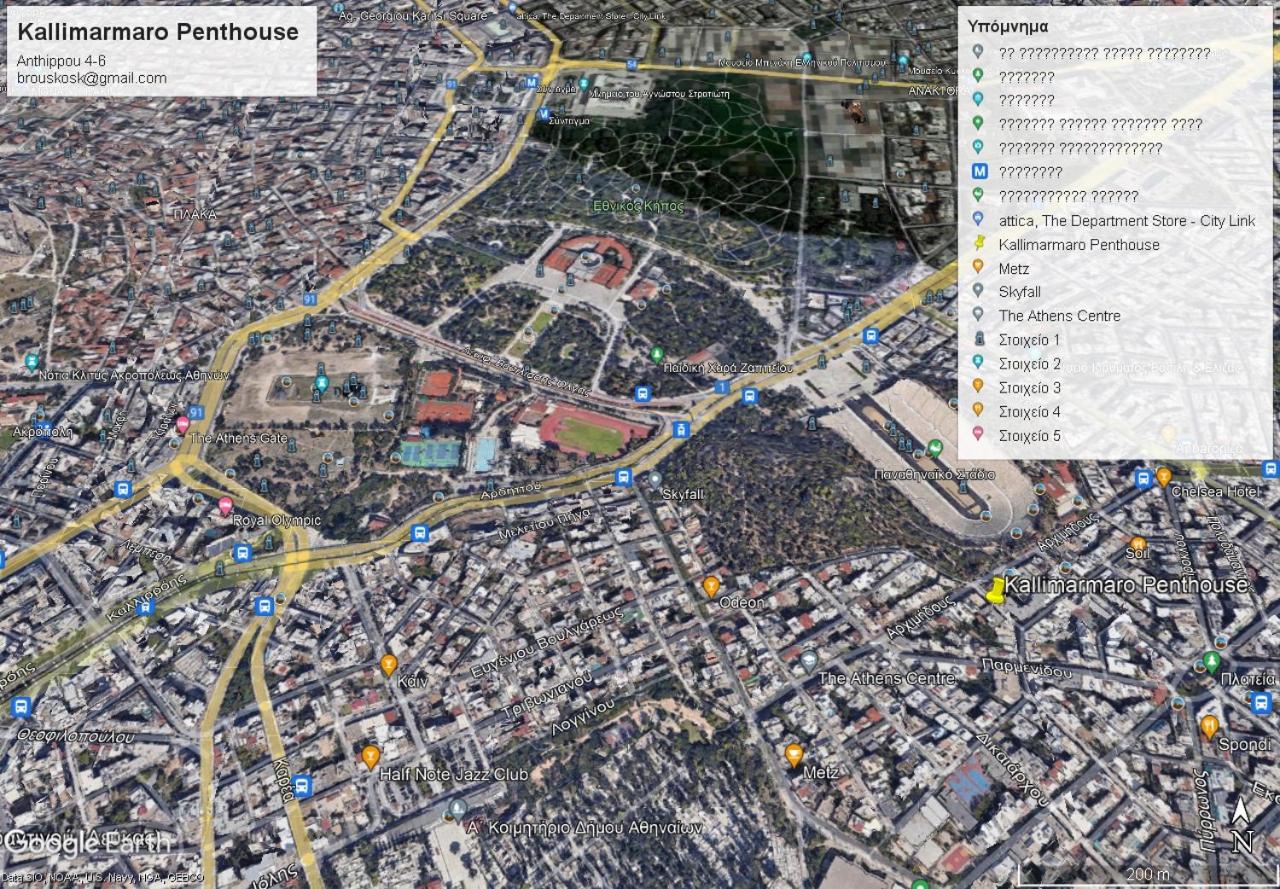Click the Εθνικός Κήπος park label
This screenshot has width=1280, height=889.
click(638, 206)
